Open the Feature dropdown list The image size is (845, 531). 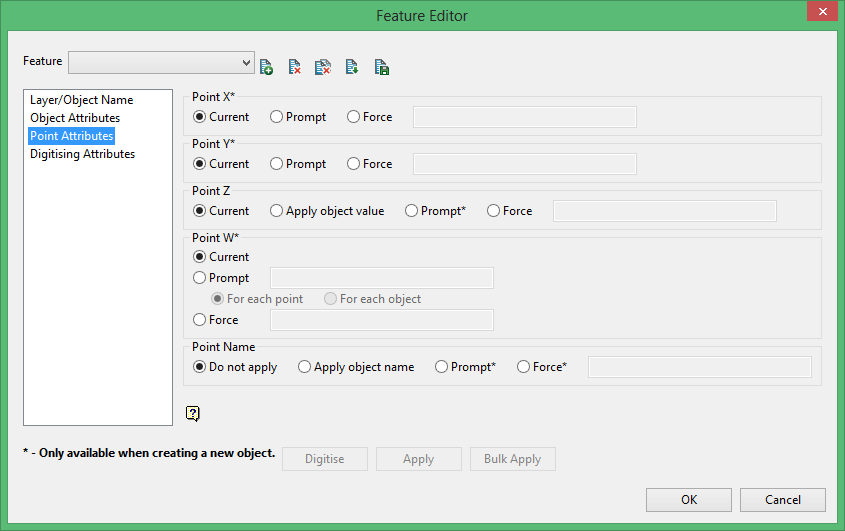pyautogui.click(x=161, y=63)
